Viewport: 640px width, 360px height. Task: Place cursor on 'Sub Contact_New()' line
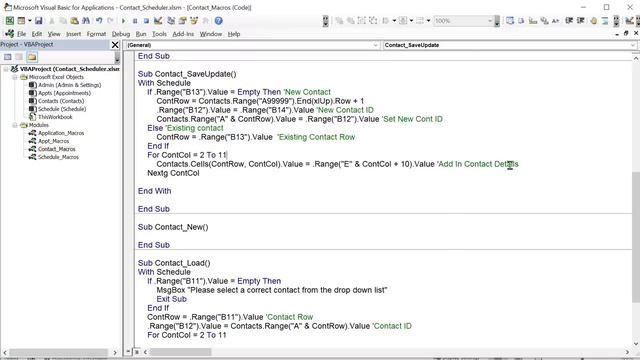pyautogui.click(x=173, y=227)
